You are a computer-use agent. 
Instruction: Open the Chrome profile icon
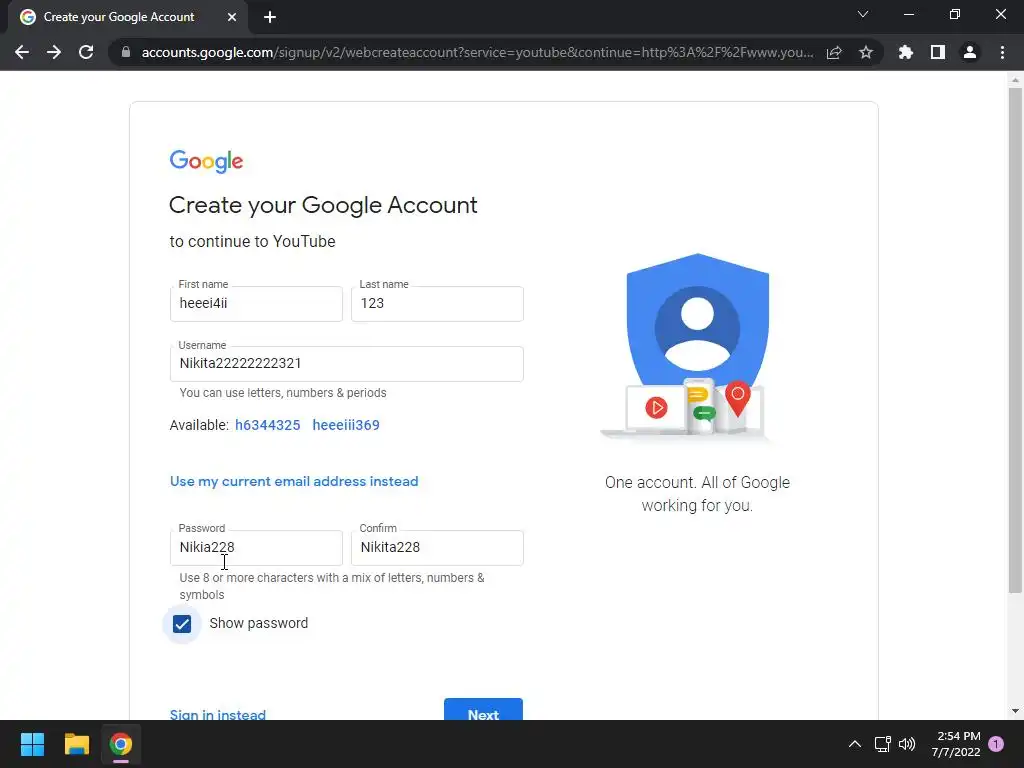tap(970, 52)
